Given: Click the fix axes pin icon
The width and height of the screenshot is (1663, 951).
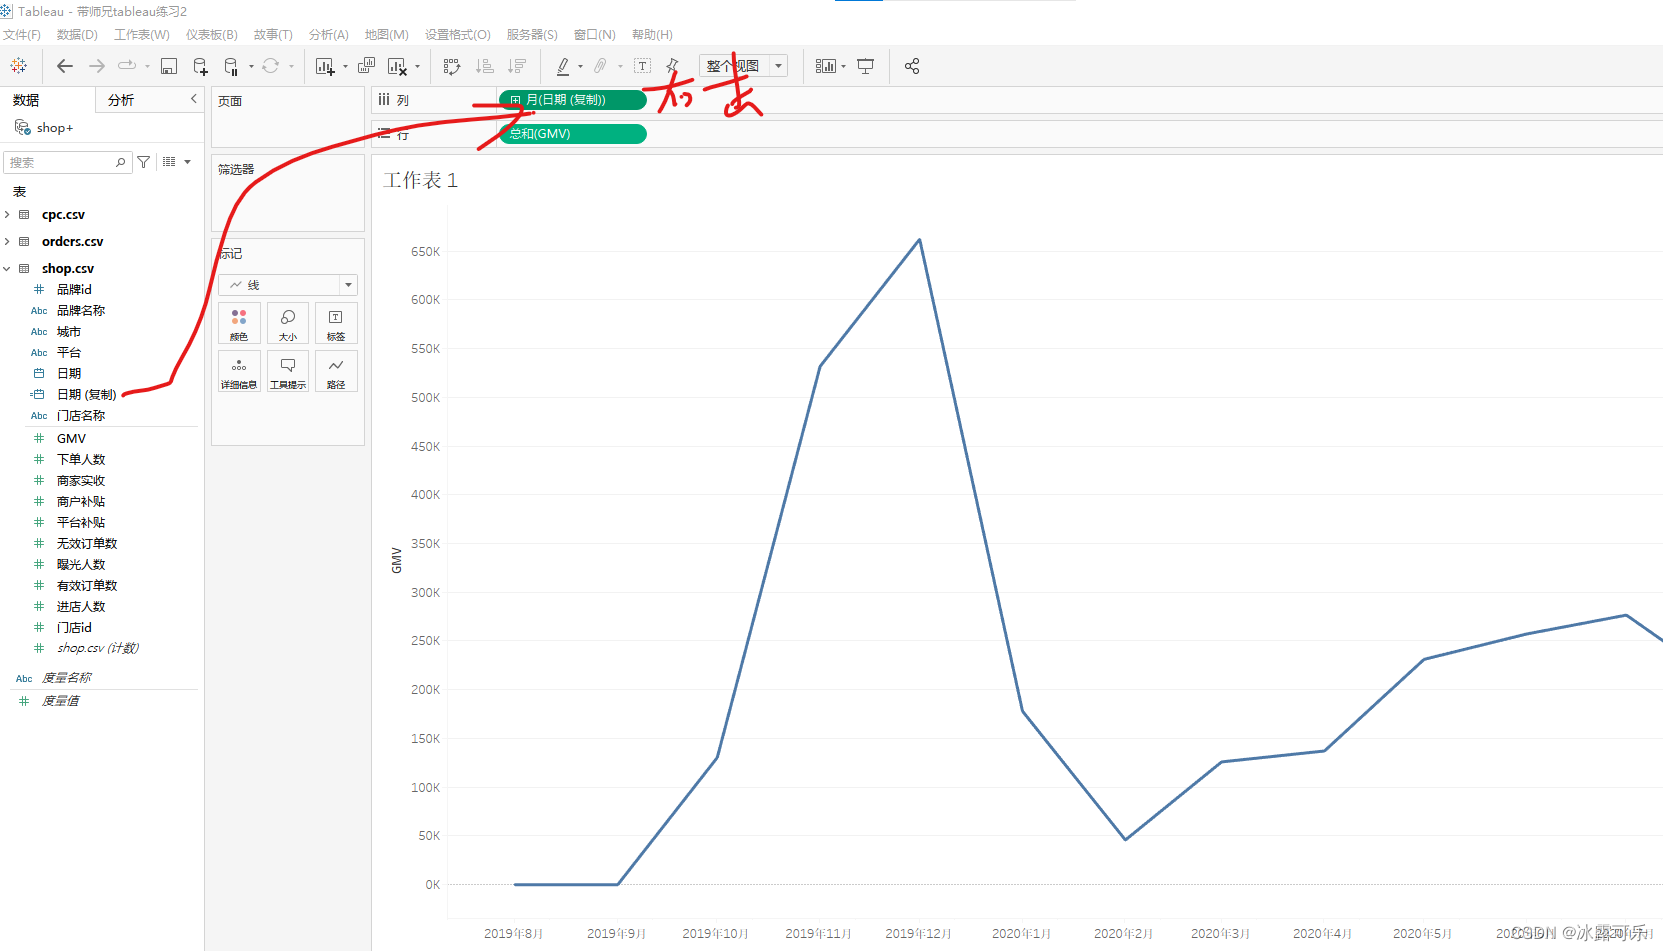Looking at the screenshot, I should pos(672,66).
